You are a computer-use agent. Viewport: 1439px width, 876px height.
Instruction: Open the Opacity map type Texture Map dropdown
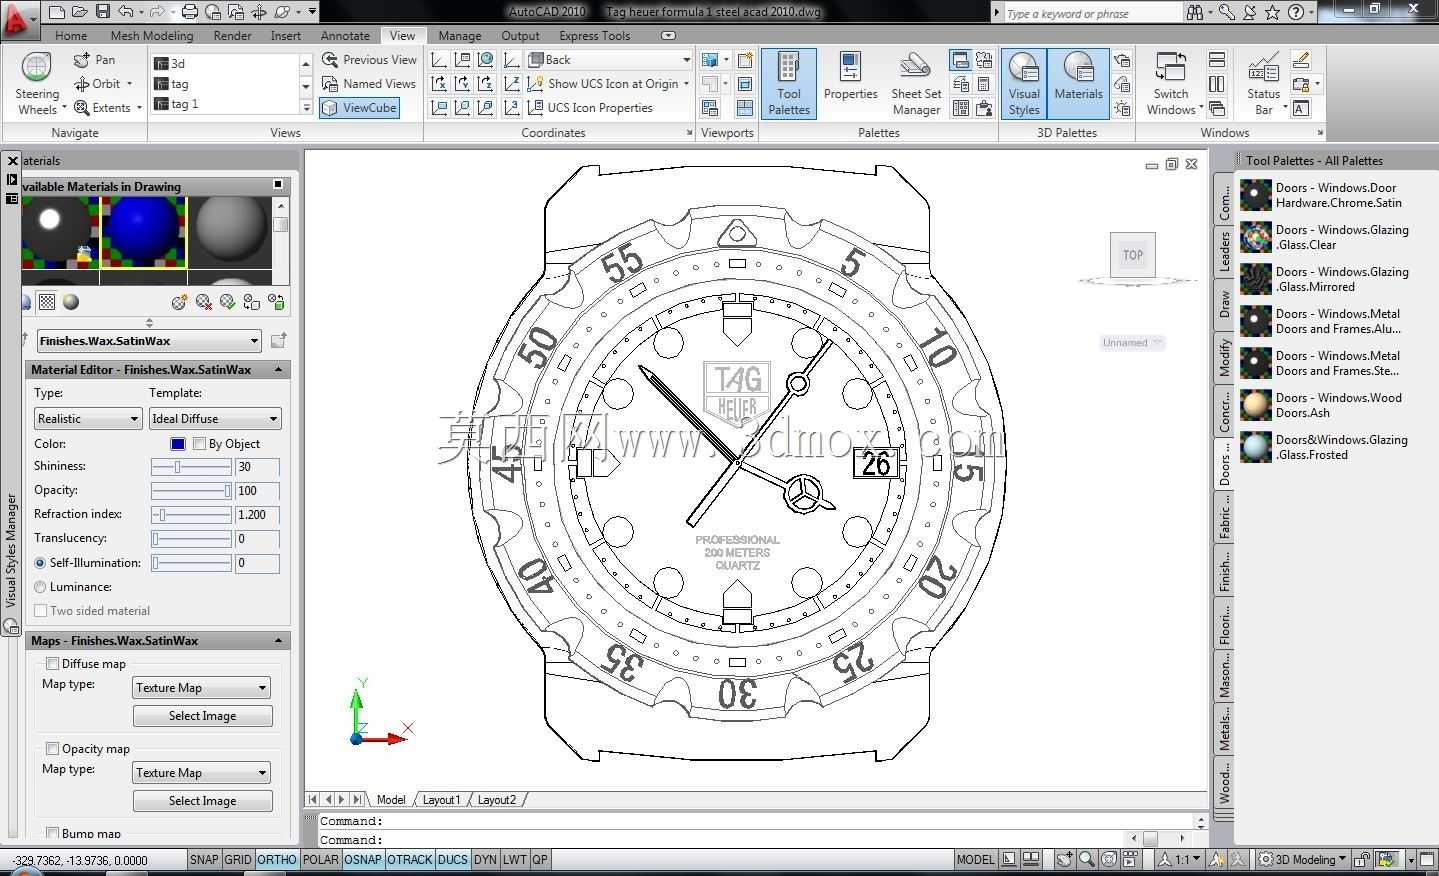pos(202,773)
